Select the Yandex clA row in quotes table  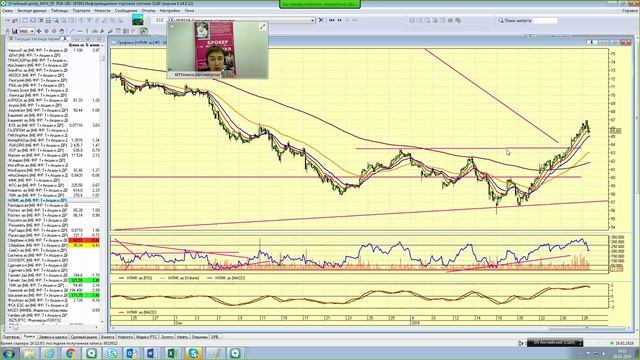54,315
